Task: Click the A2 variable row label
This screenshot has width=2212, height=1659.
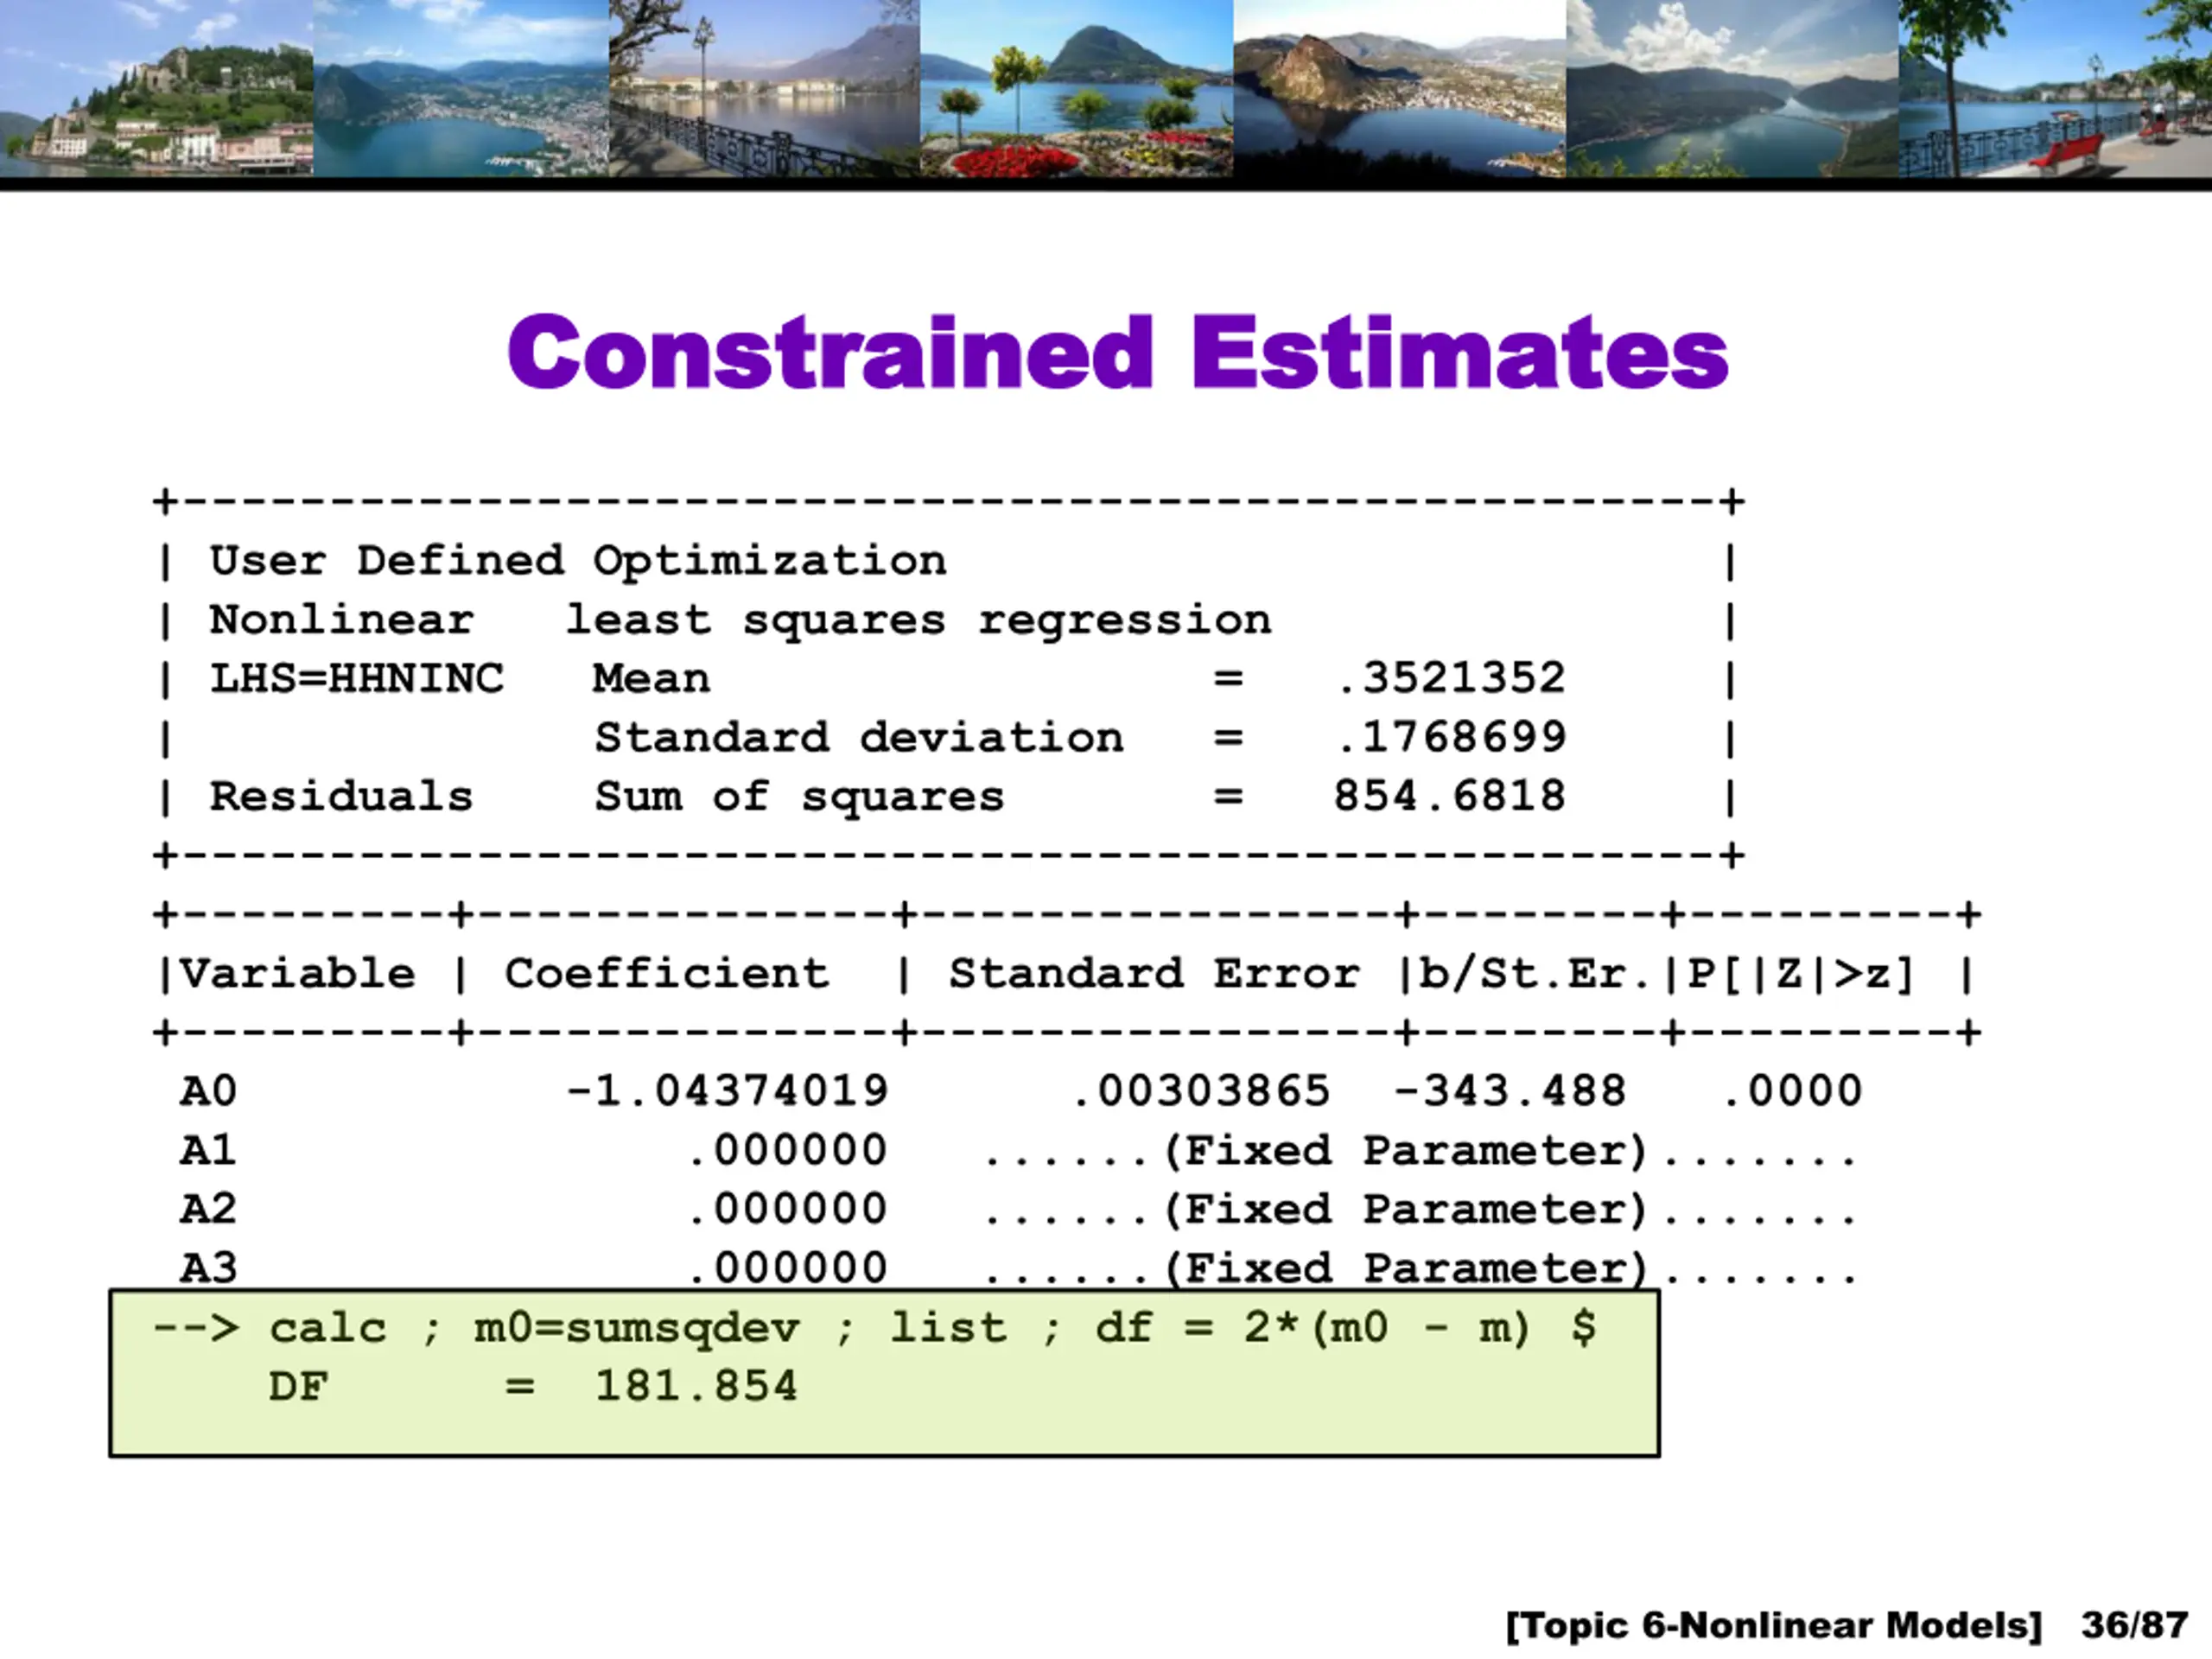Action: (208, 1210)
